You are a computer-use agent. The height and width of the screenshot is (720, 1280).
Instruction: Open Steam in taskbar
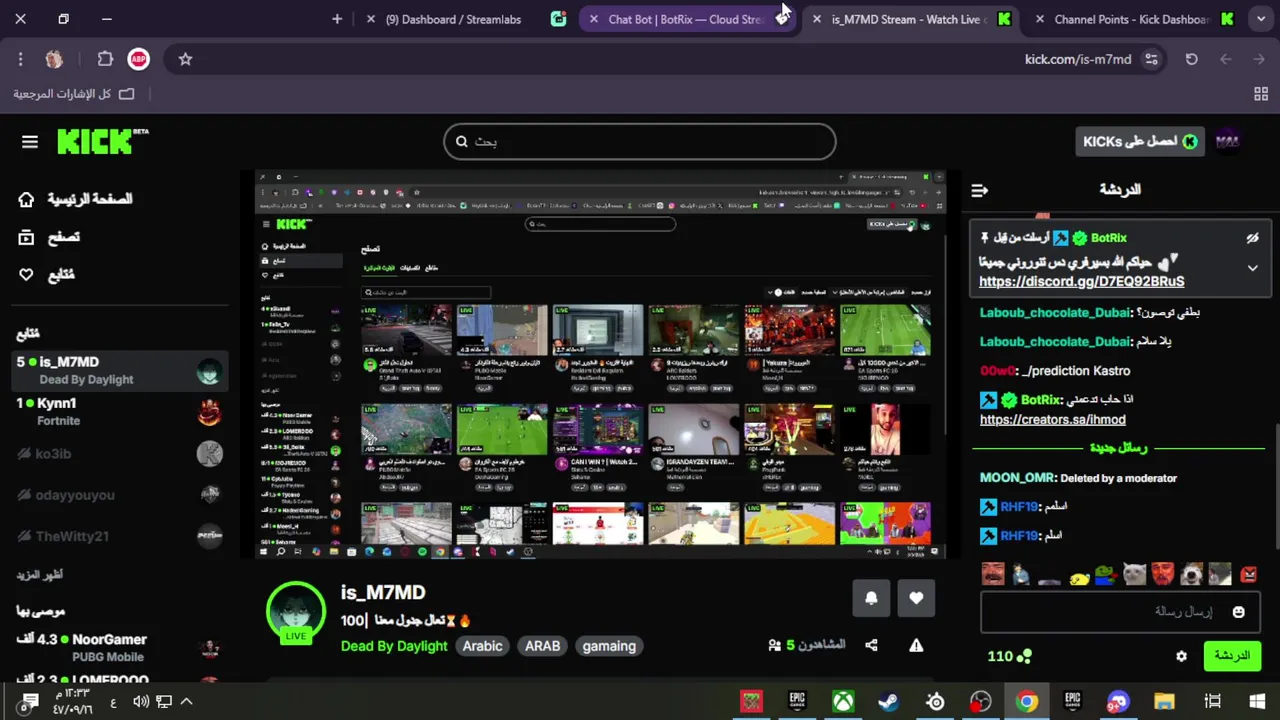coord(888,701)
